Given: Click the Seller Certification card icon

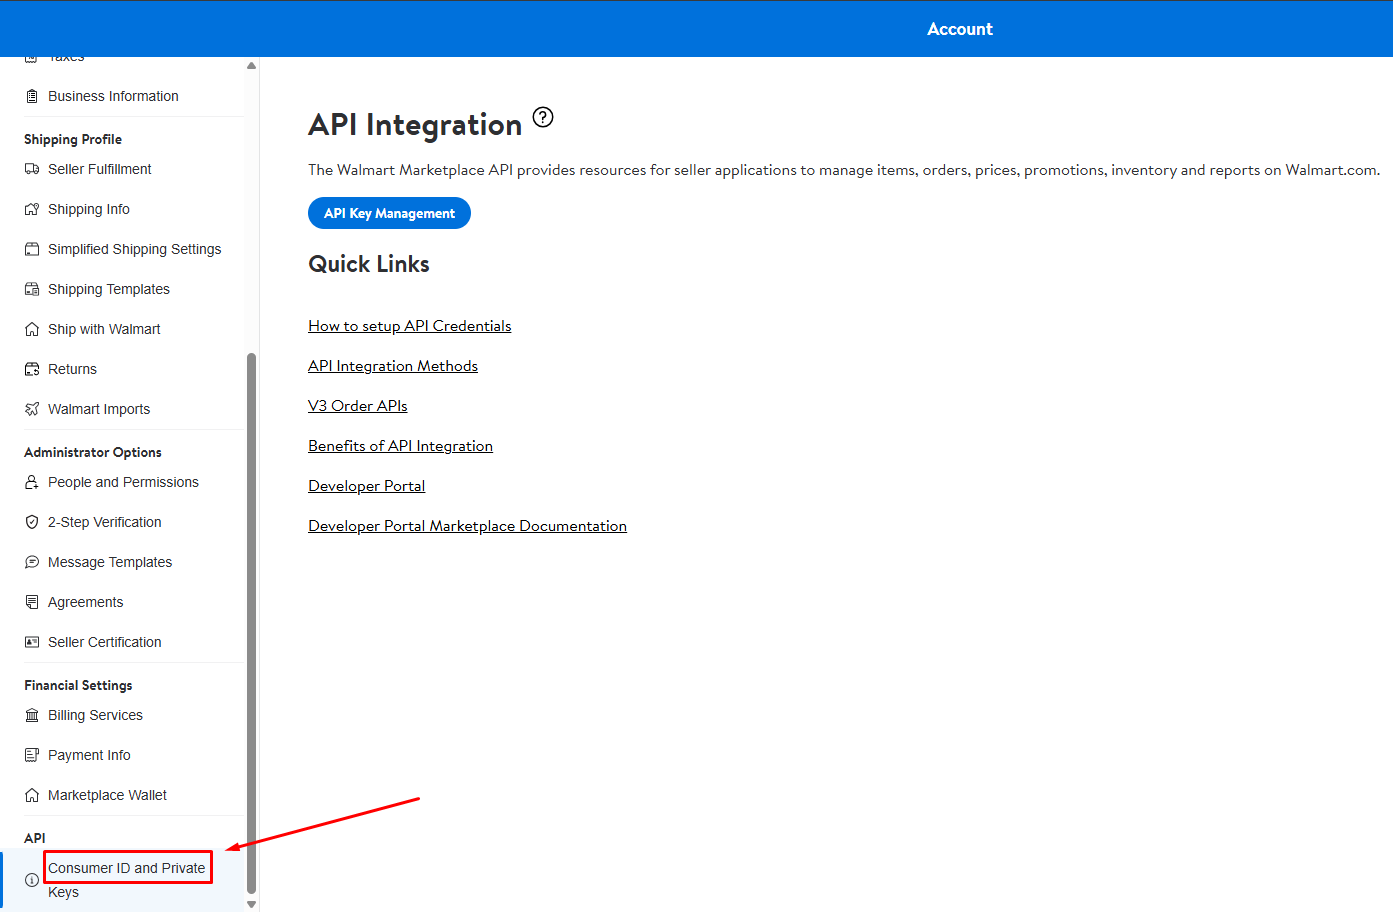Looking at the screenshot, I should click(x=32, y=642).
